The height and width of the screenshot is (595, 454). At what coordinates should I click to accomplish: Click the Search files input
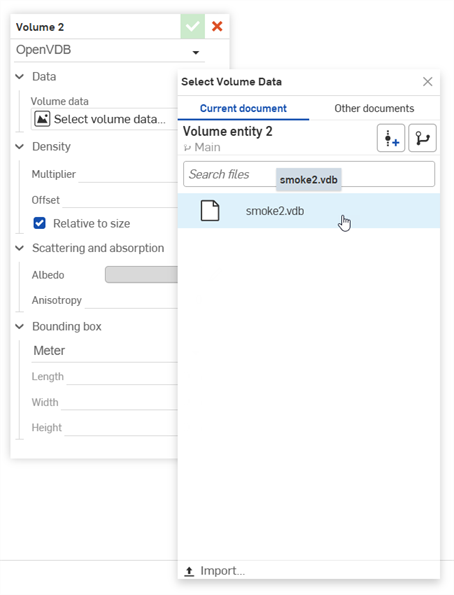(x=309, y=174)
